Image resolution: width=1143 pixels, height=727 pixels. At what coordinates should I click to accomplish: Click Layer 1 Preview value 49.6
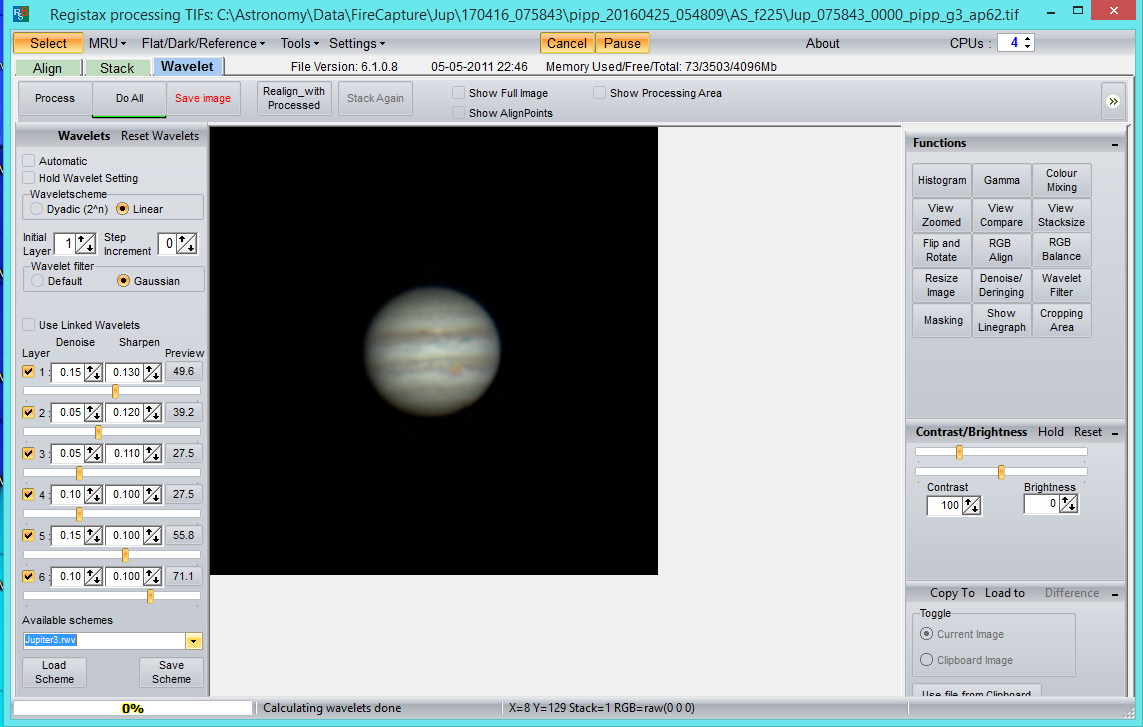[x=183, y=372]
